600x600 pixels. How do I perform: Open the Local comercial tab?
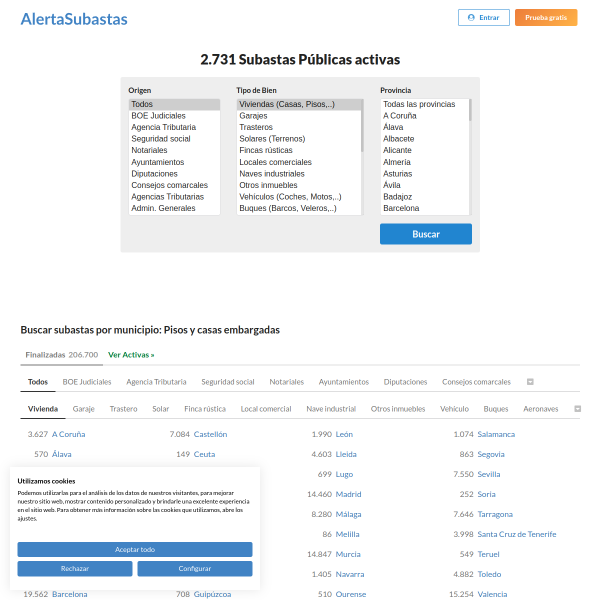click(266, 409)
